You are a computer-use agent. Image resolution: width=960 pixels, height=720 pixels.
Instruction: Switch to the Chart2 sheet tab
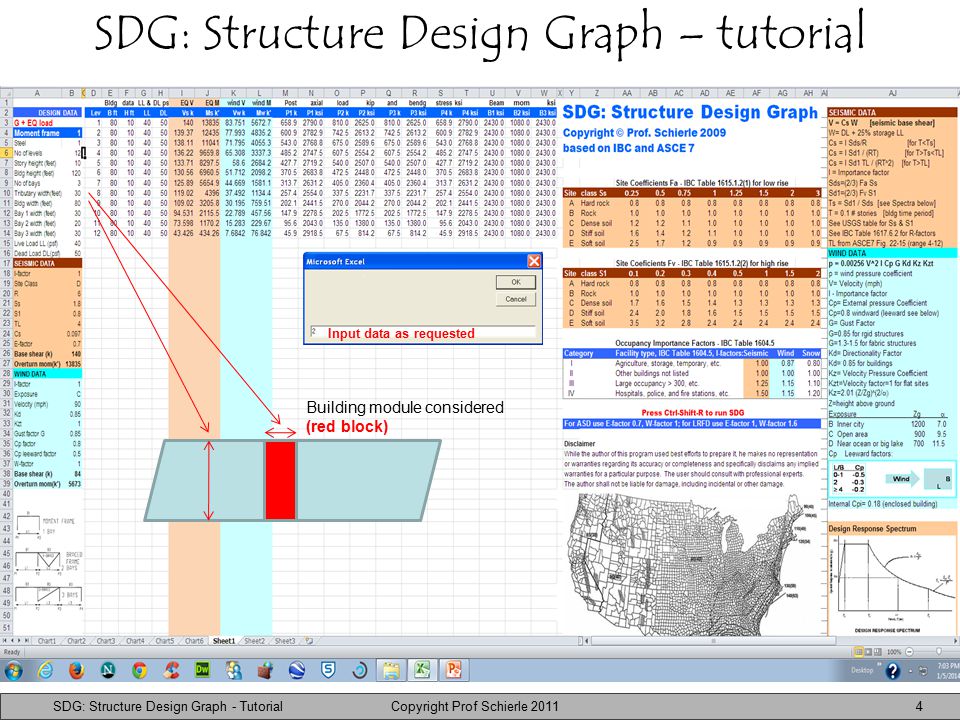click(x=77, y=641)
